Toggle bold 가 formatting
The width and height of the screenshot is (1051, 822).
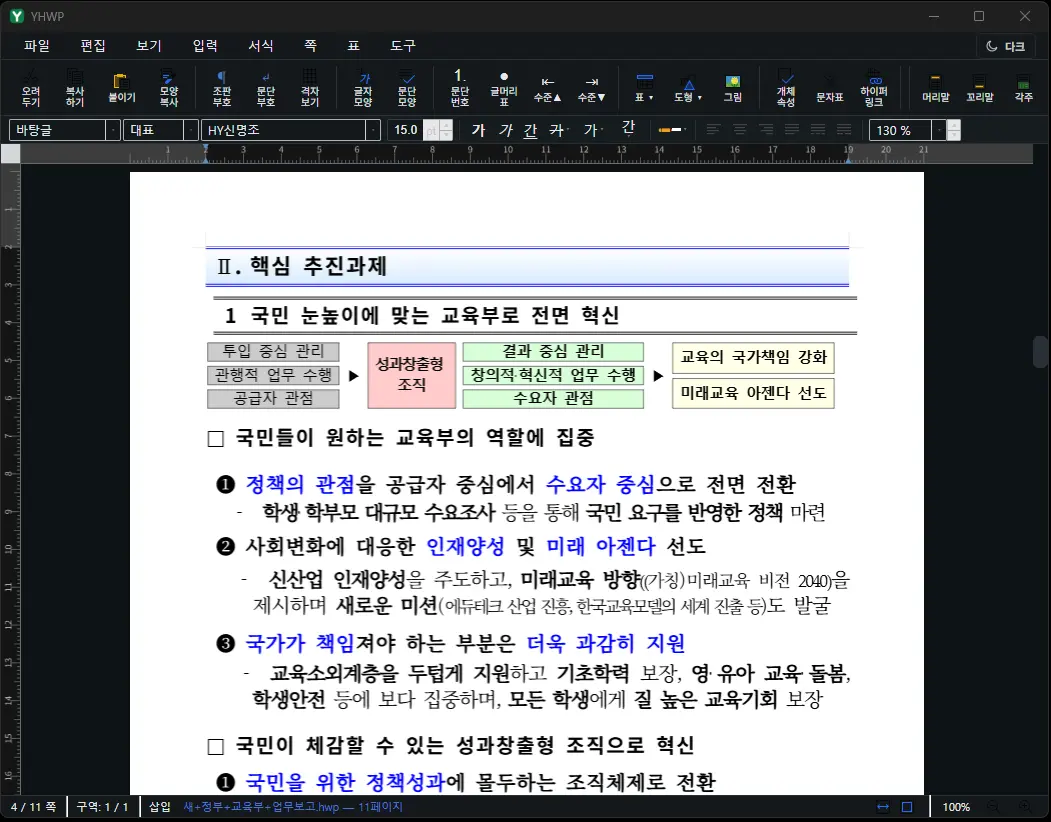[x=478, y=129]
